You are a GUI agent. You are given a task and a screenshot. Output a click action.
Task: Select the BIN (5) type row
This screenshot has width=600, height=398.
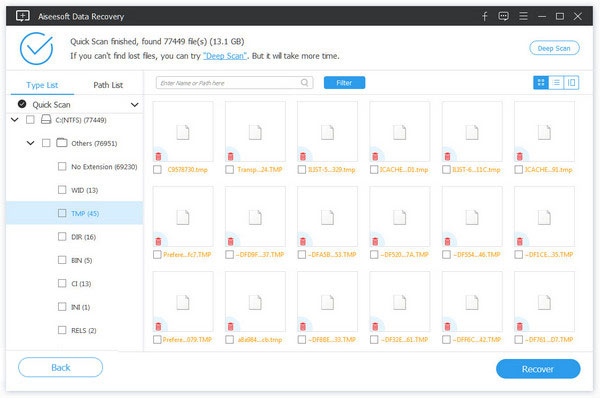[x=75, y=260]
